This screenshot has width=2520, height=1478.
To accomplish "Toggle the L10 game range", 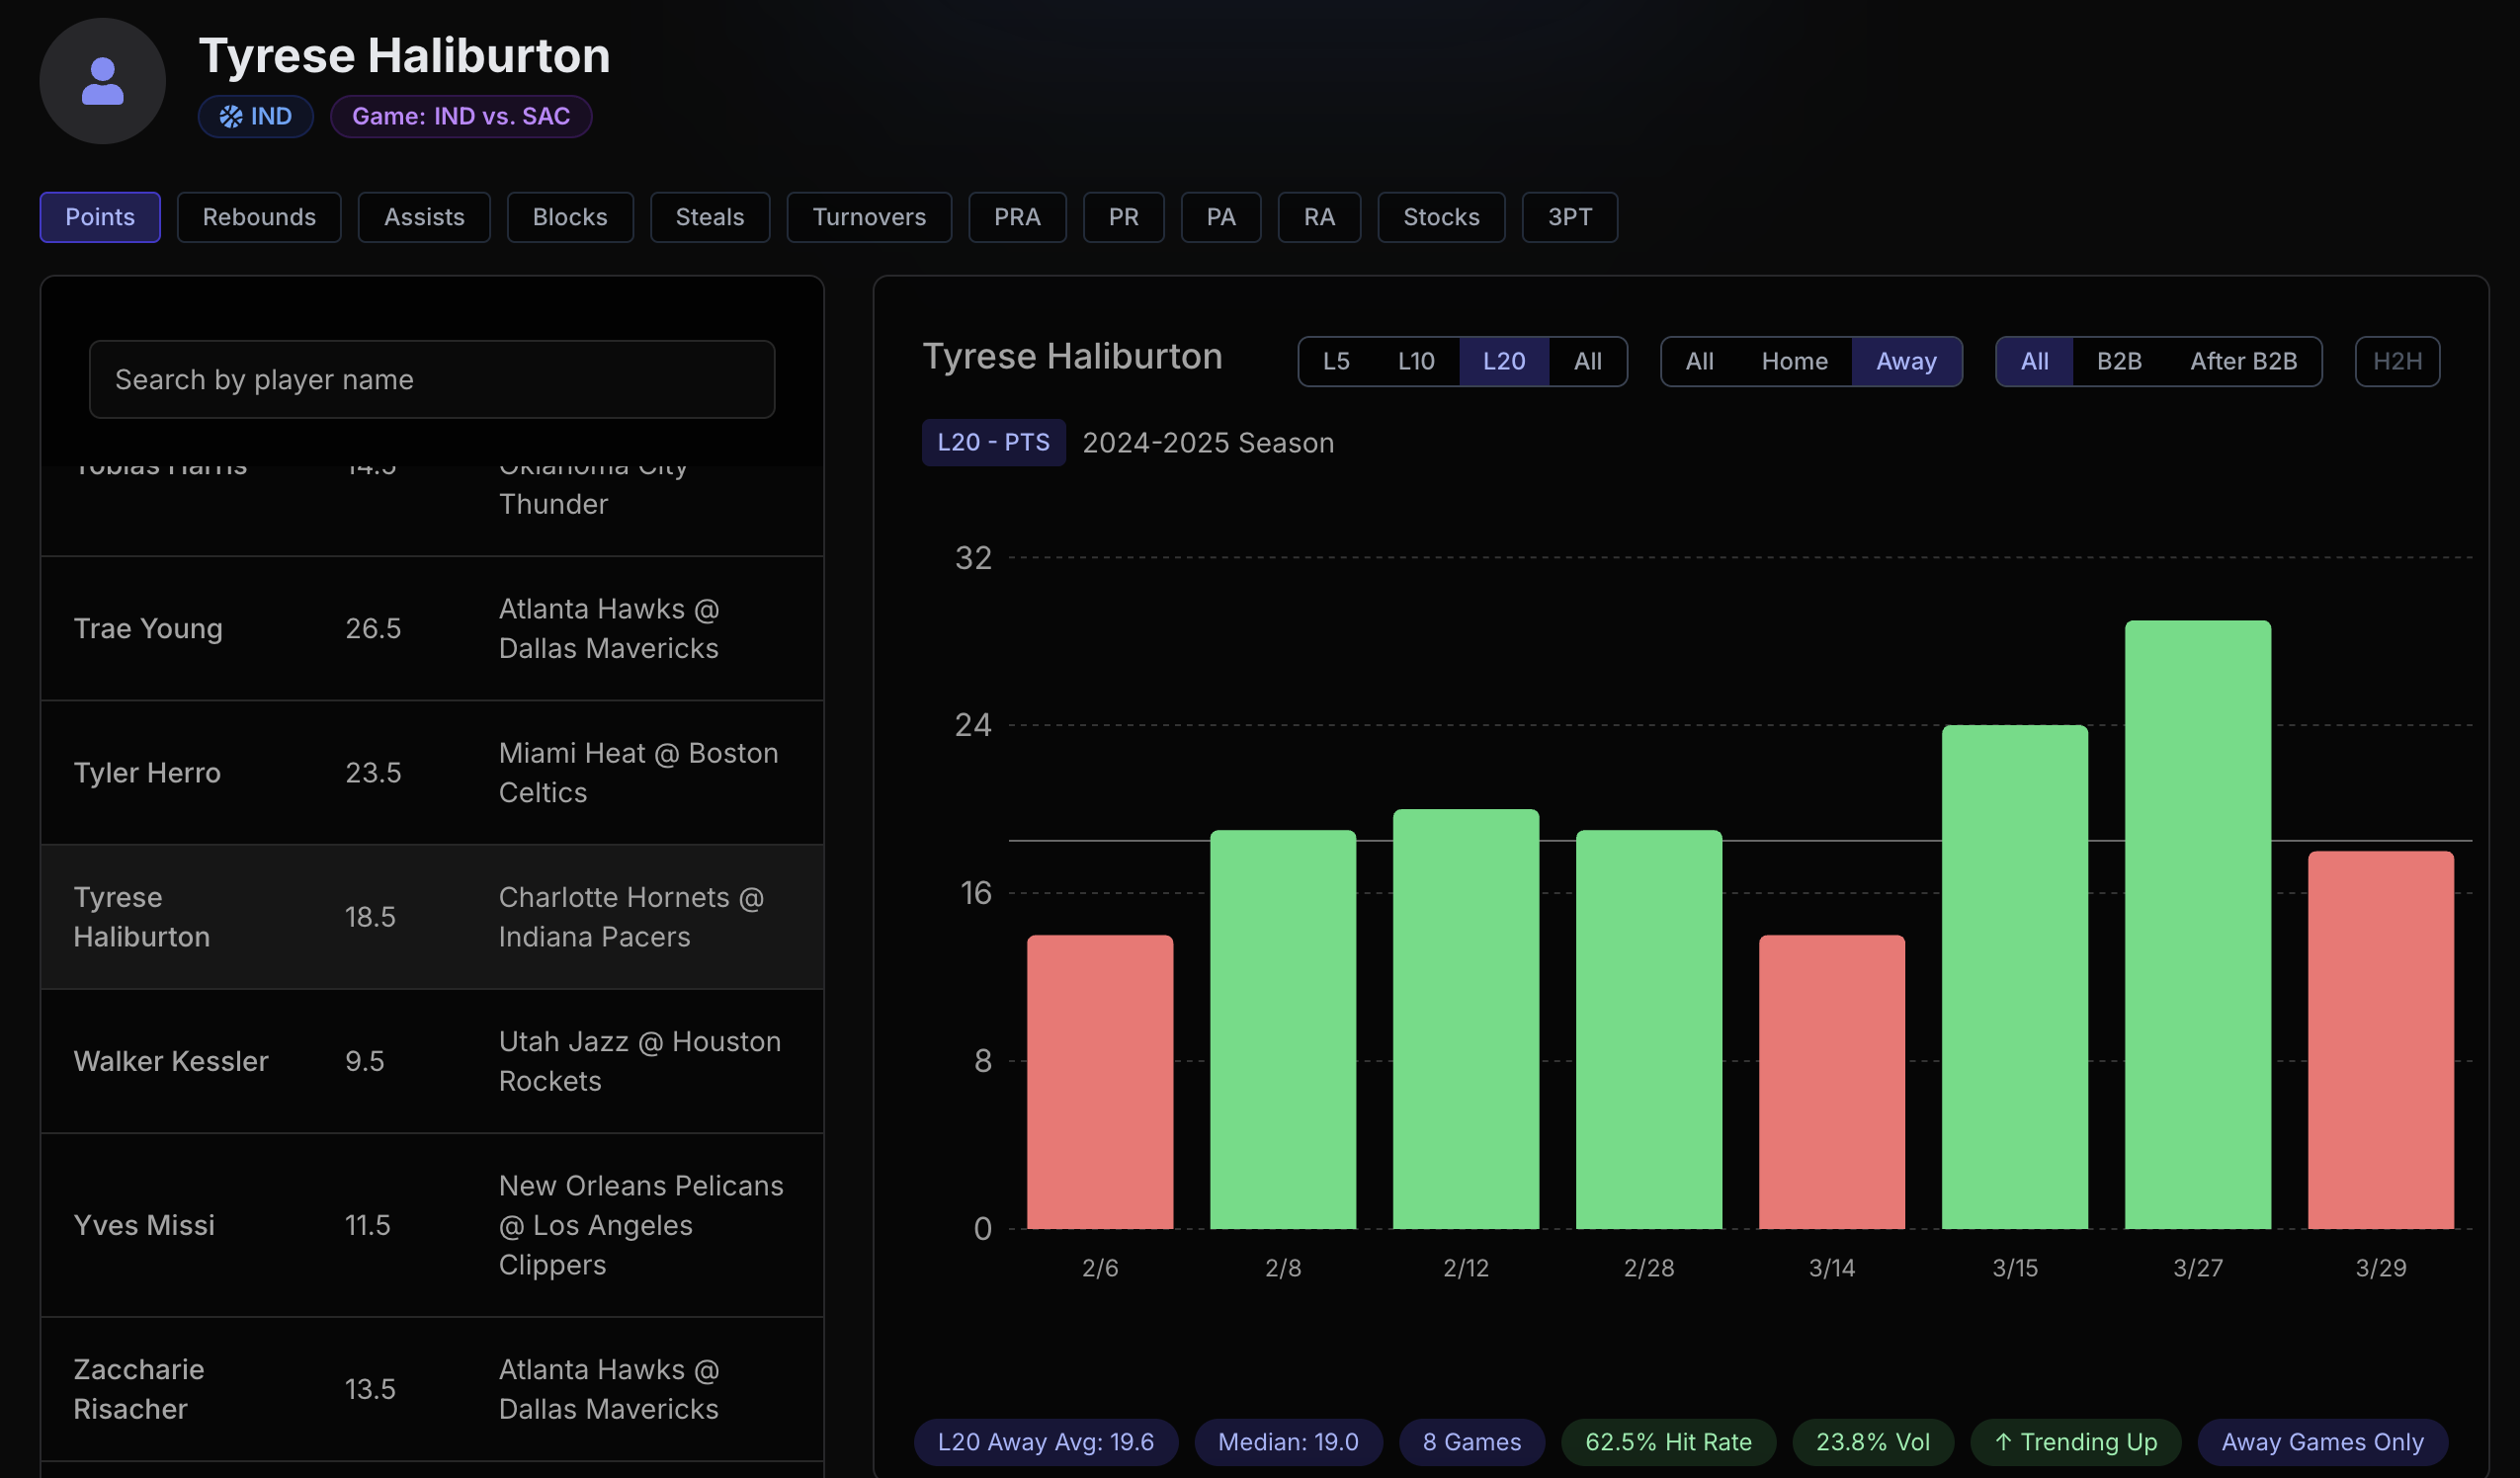I will pyautogui.click(x=1416, y=361).
